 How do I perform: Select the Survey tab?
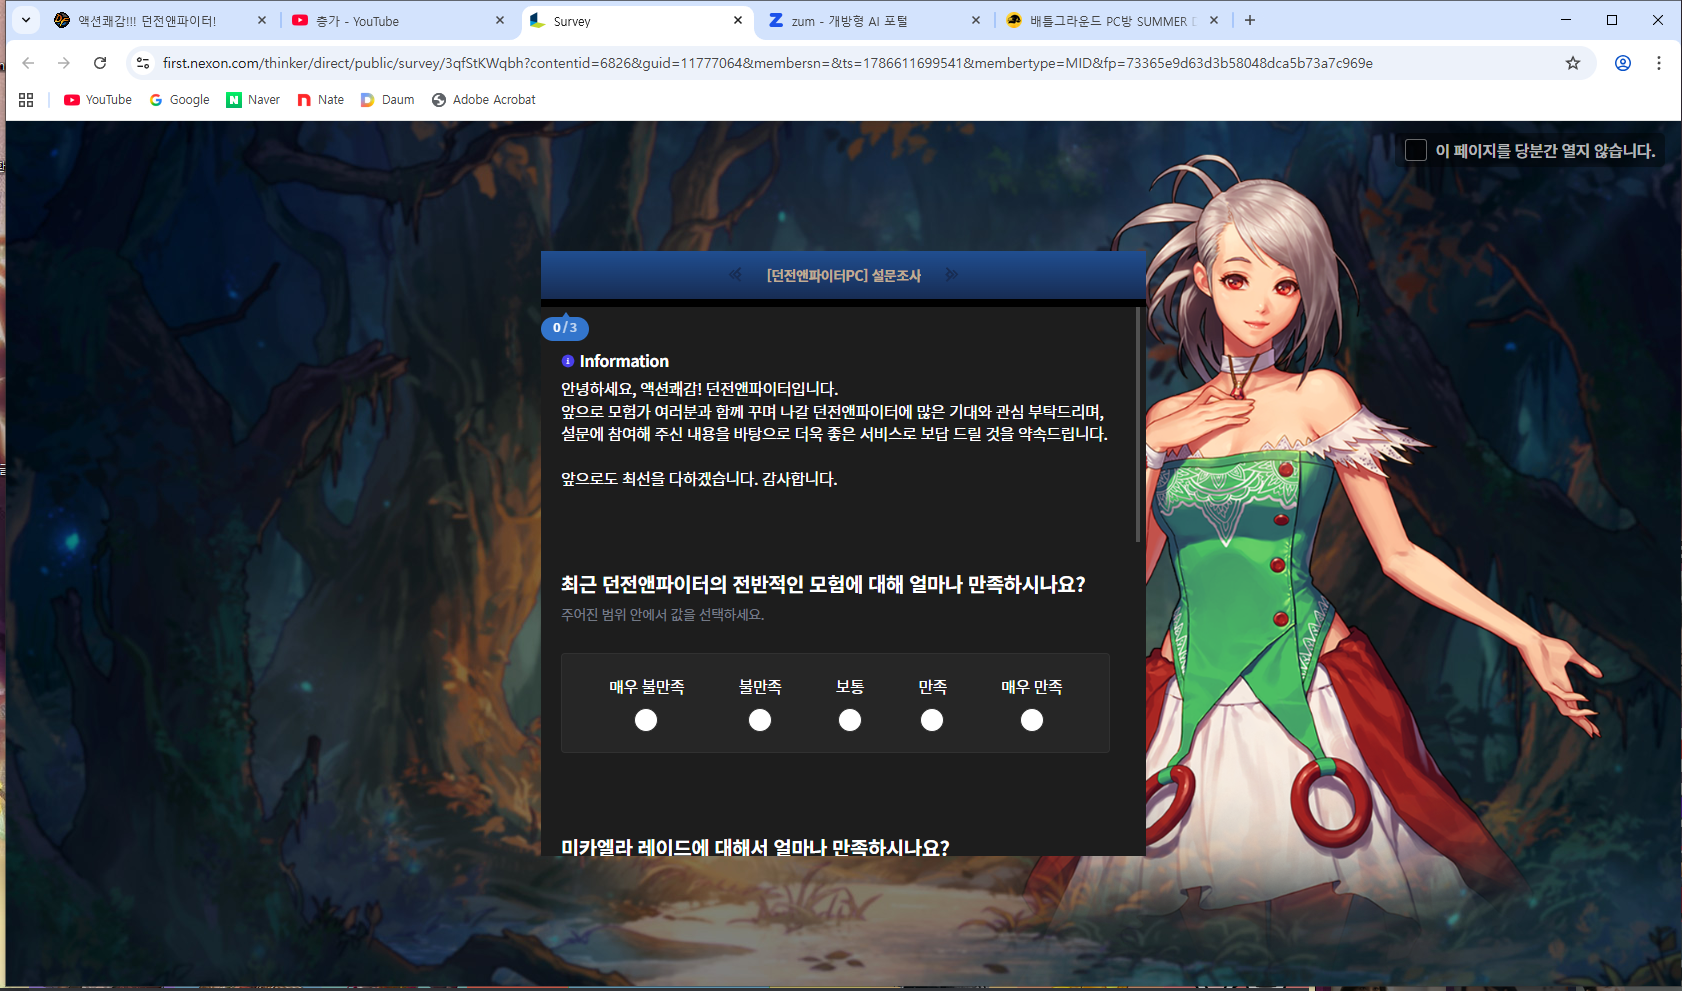637,21
